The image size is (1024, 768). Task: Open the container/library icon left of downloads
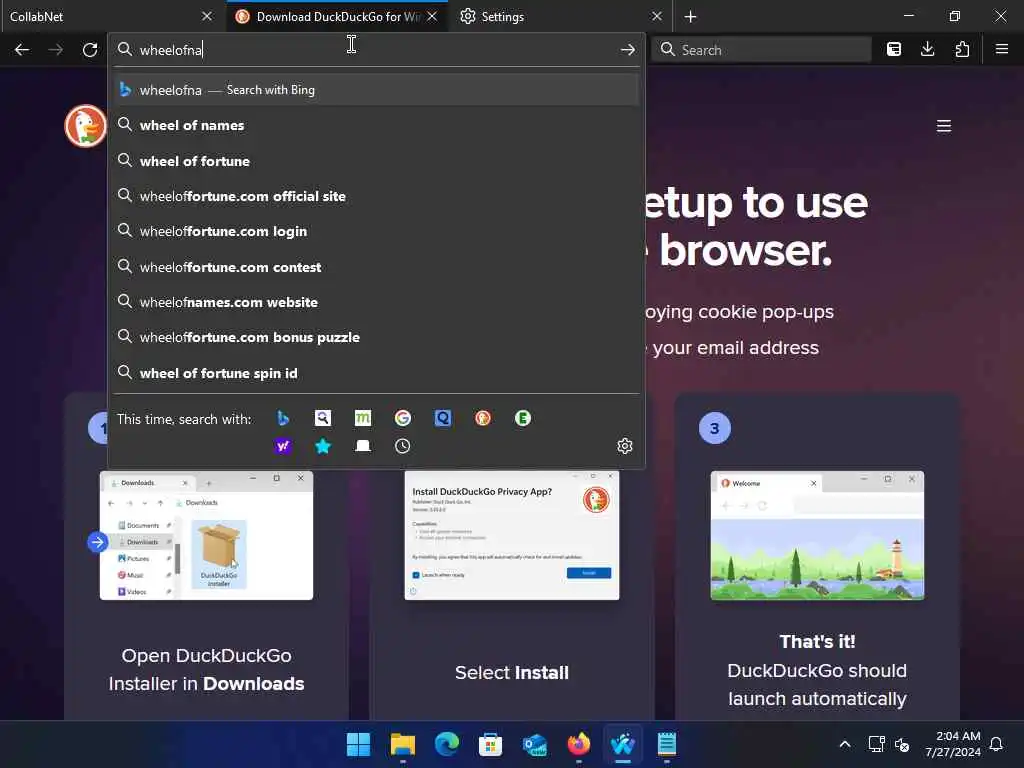[x=894, y=50]
